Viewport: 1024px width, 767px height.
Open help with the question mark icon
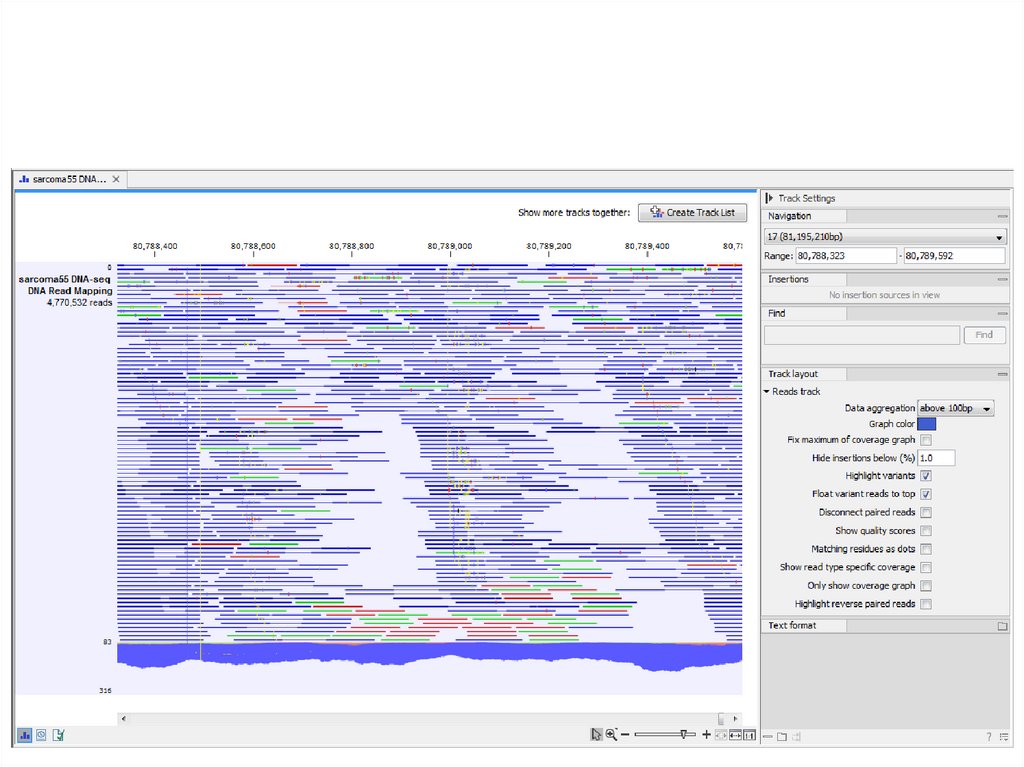pos(989,737)
